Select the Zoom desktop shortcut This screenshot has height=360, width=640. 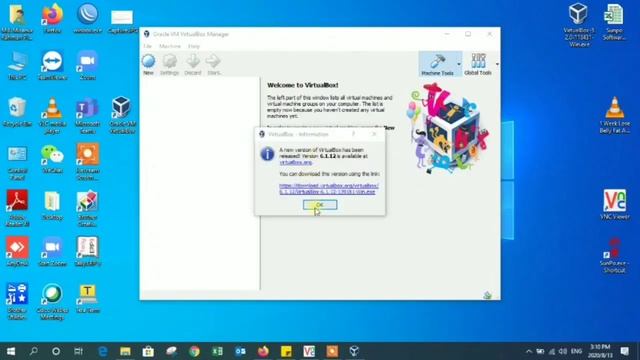(87, 65)
